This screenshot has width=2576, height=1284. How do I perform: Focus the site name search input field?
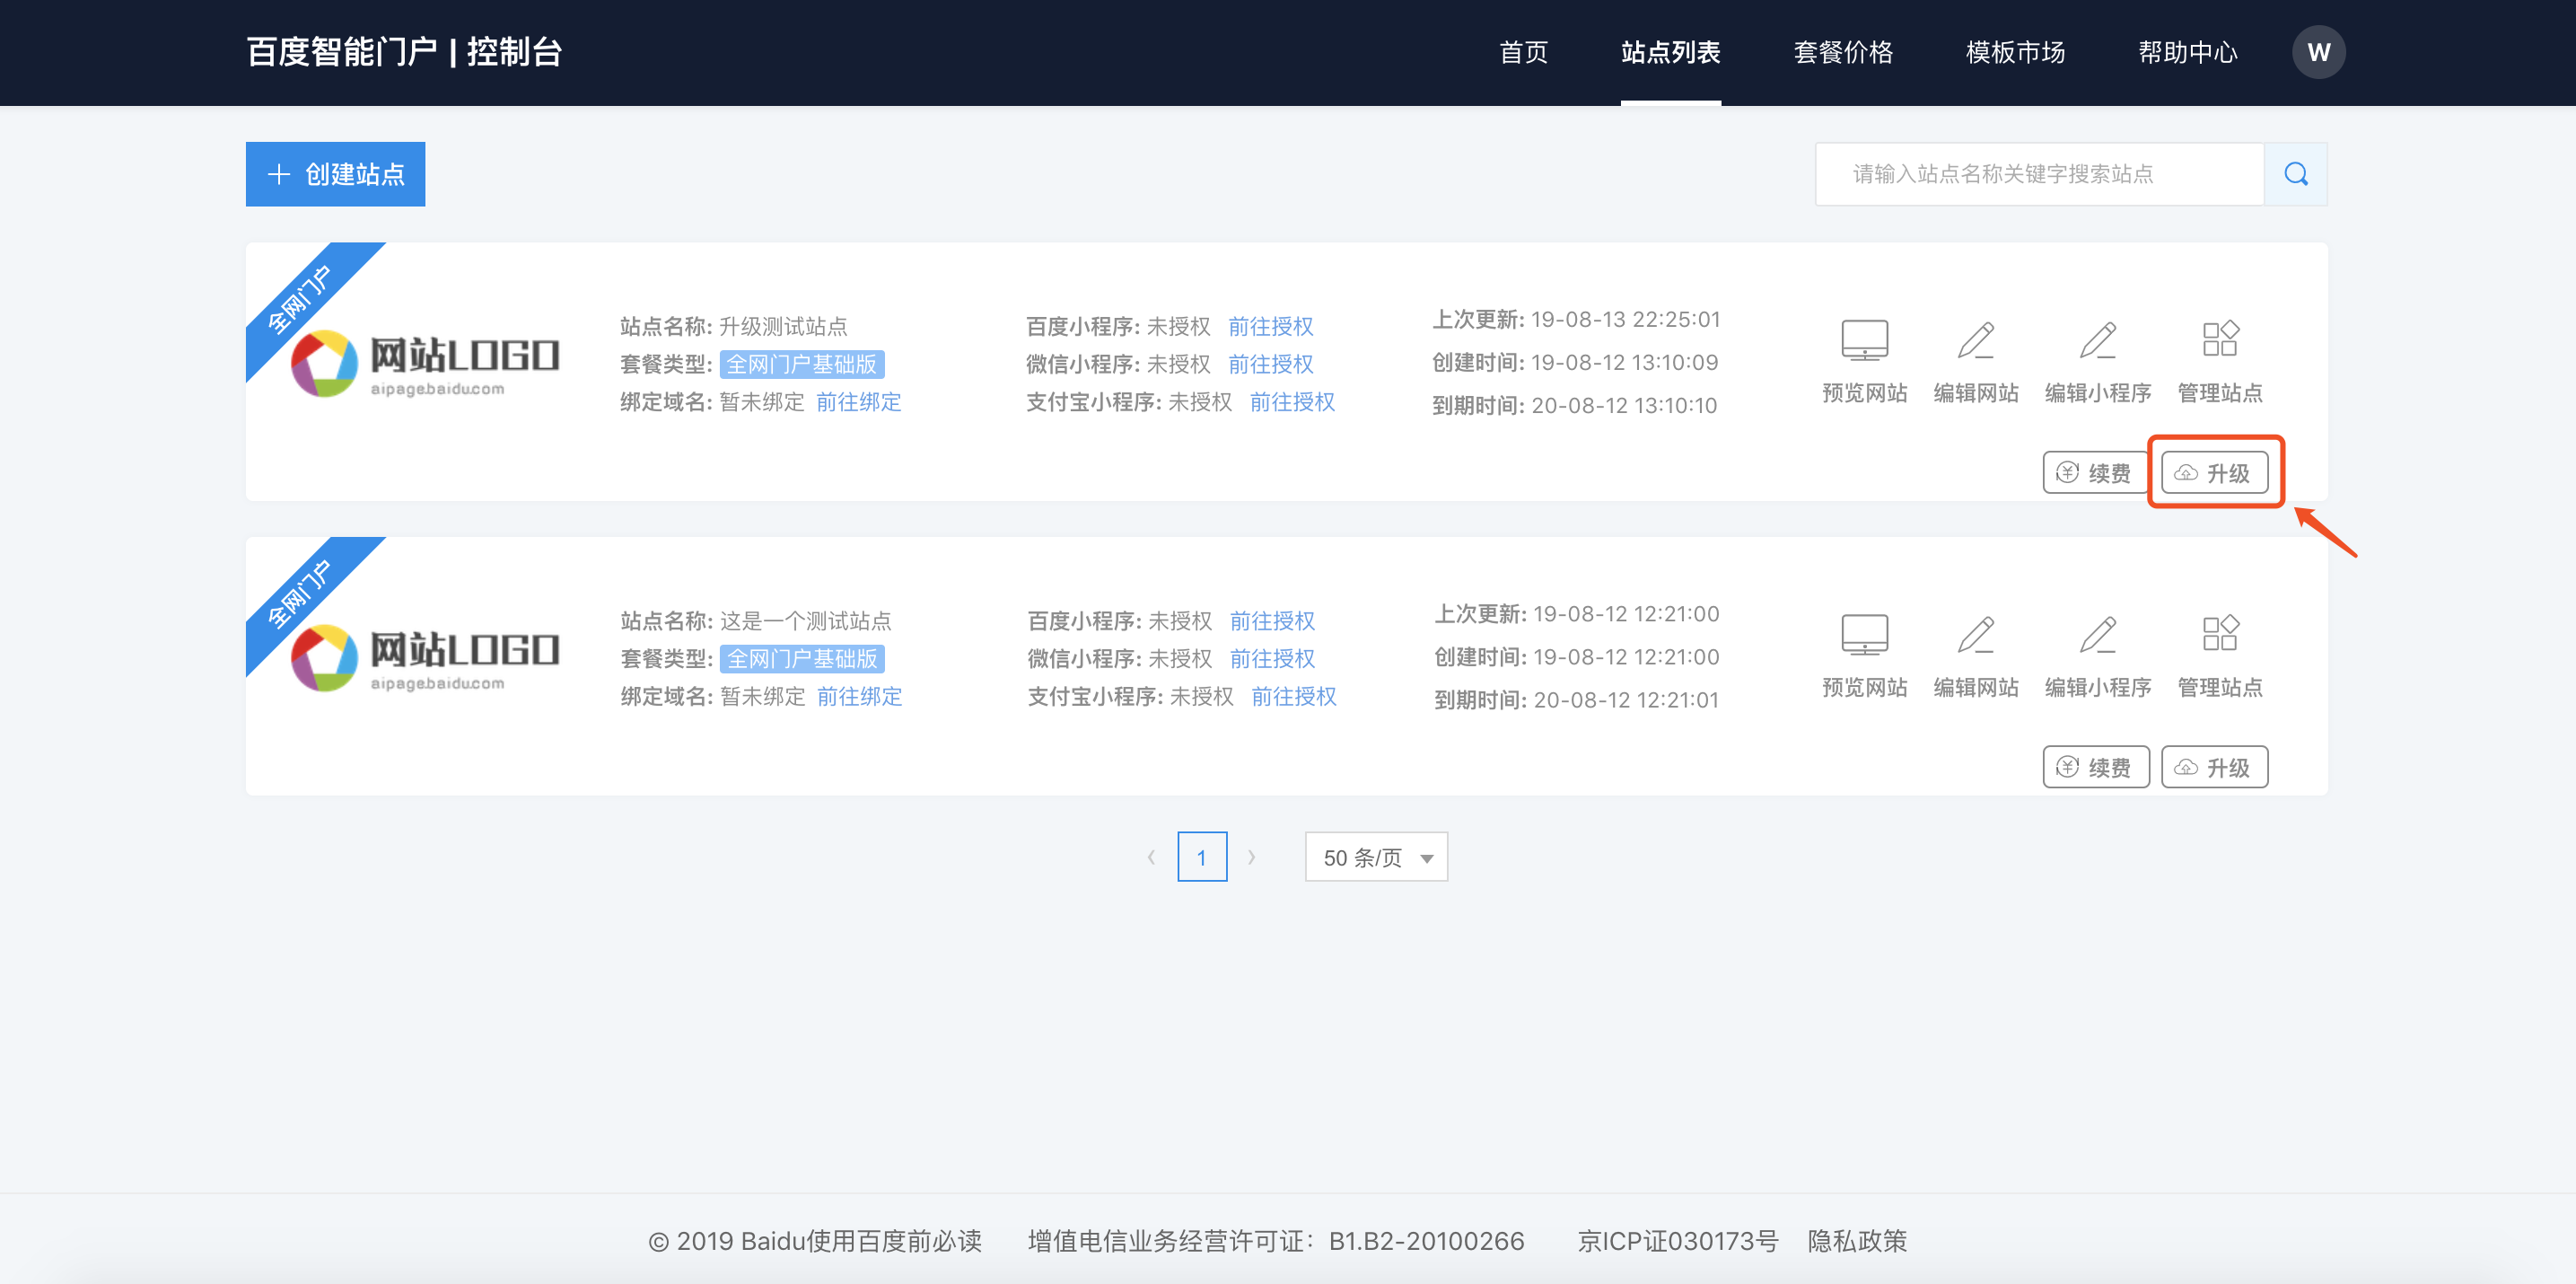2038,174
